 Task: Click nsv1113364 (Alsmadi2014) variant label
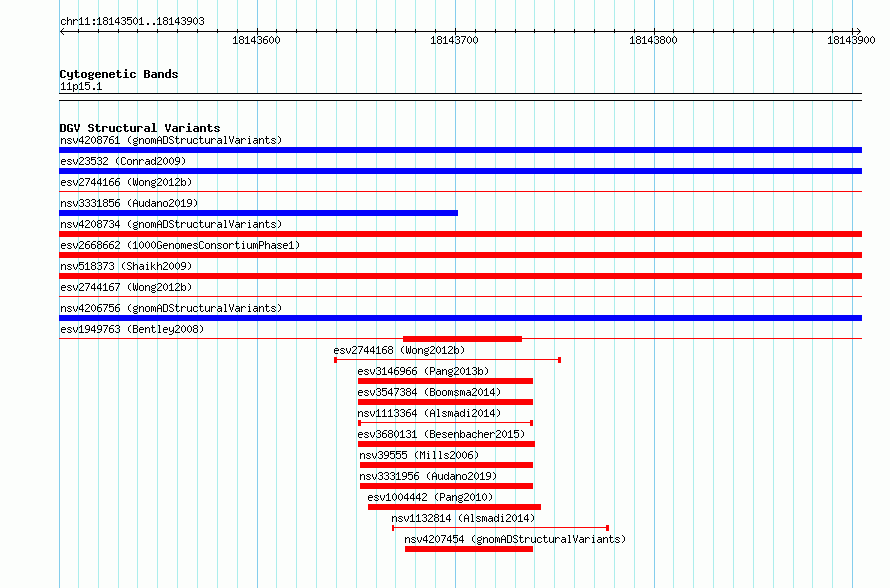pyautogui.click(x=429, y=413)
